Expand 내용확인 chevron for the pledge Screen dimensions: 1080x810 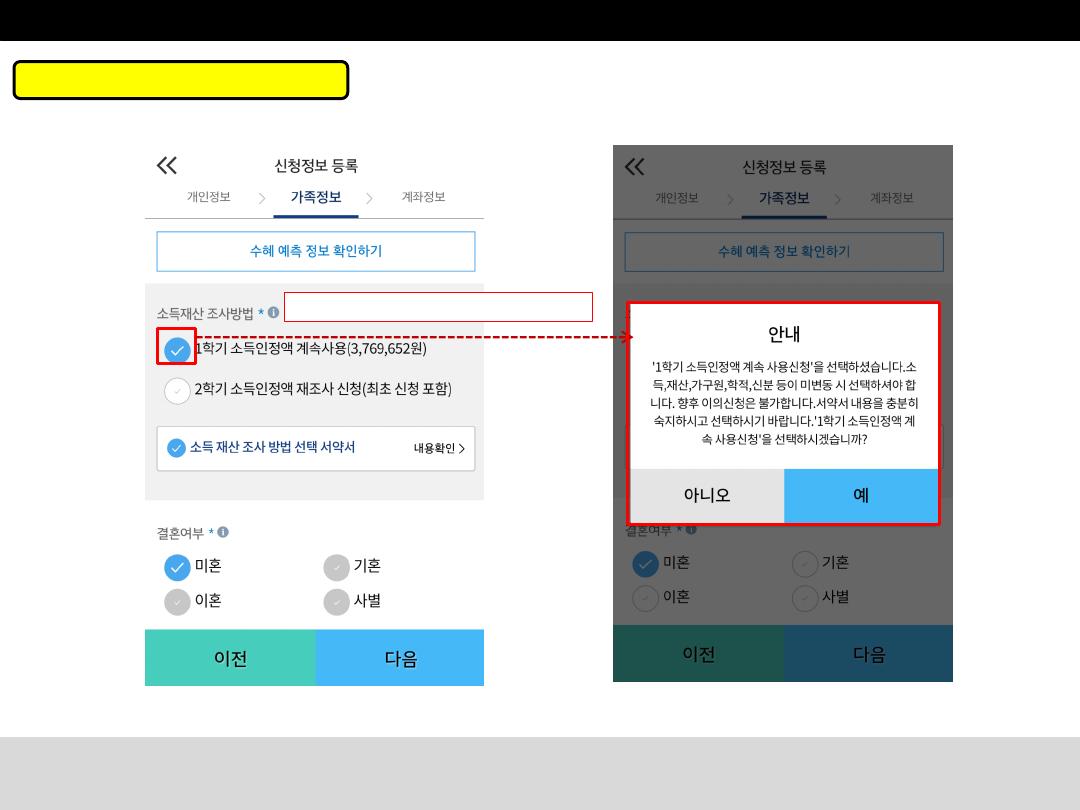(461, 448)
